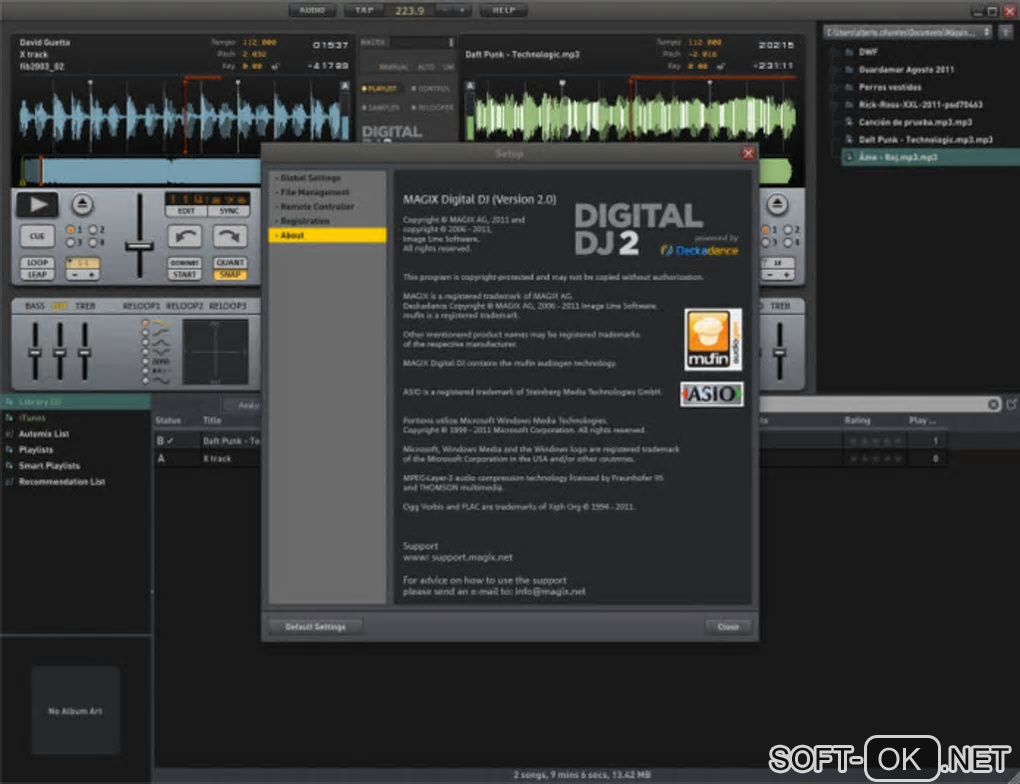Toggle SNAP on left deck
This screenshot has width=1020, height=784.
tap(230, 275)
